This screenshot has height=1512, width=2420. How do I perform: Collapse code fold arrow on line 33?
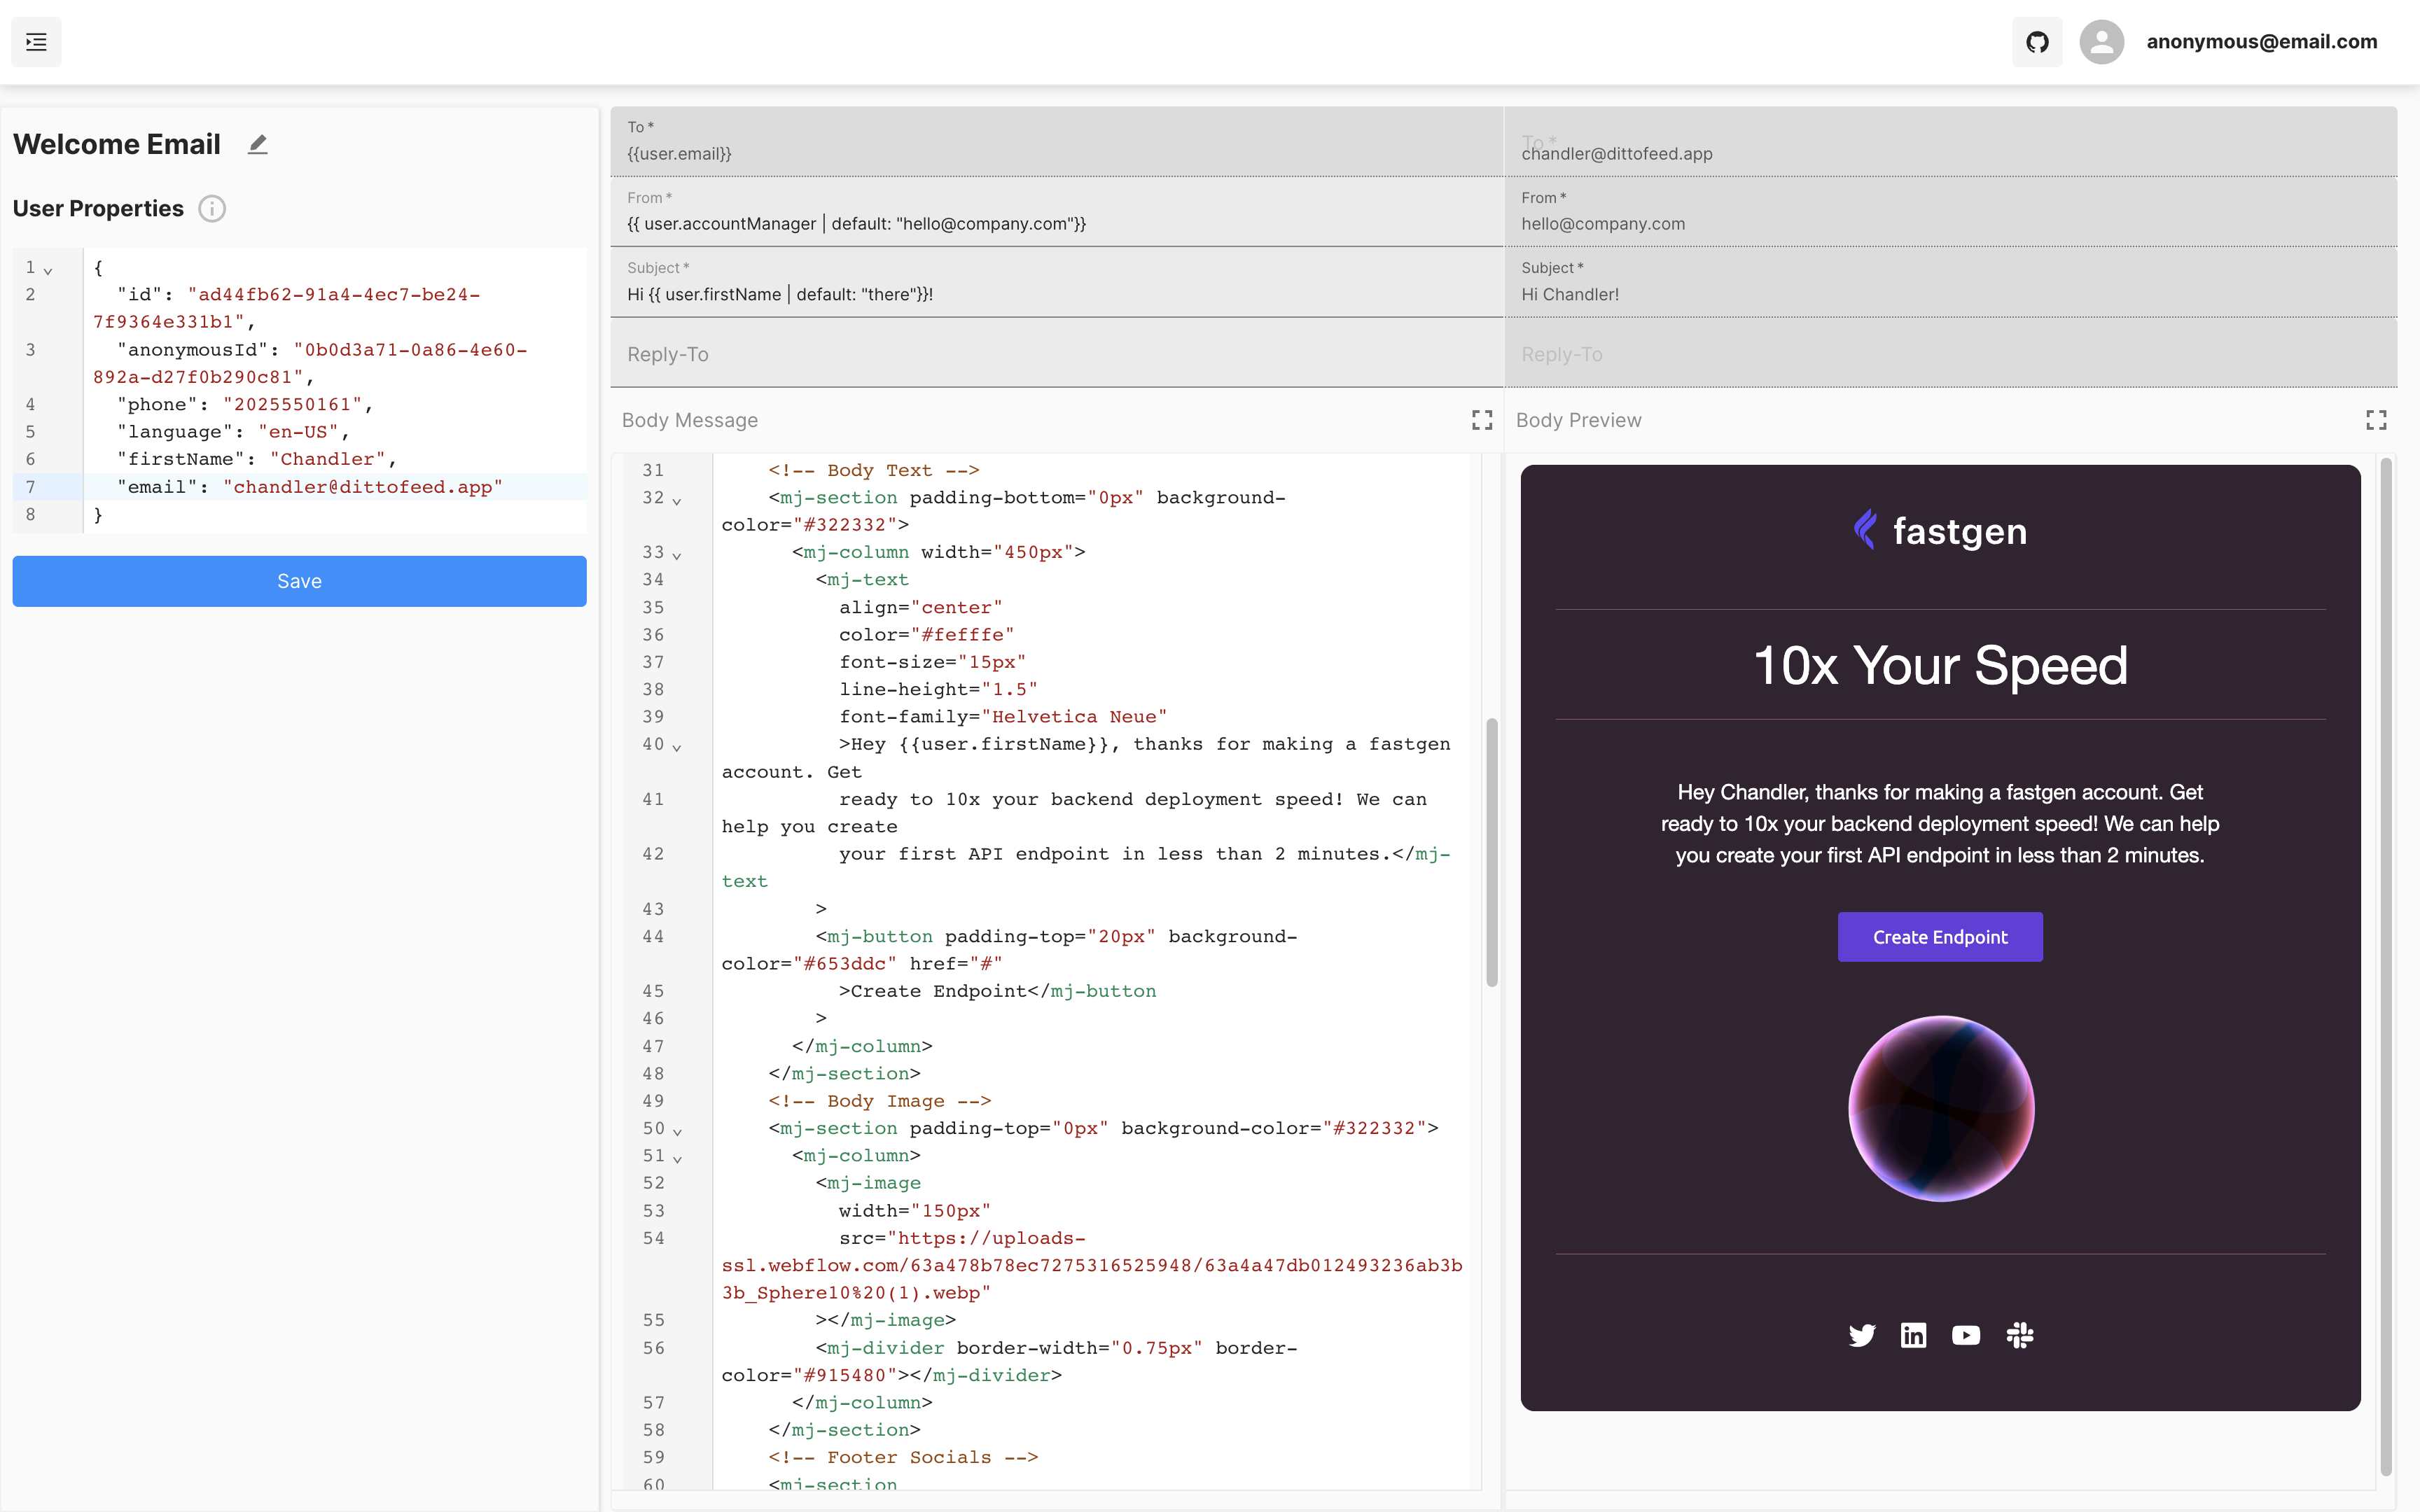(677, 555)
